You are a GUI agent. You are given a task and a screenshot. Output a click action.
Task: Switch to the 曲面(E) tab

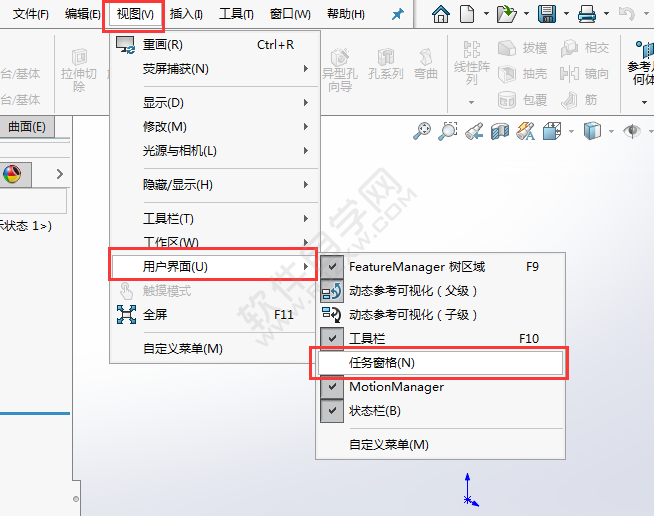pos(27,126)
